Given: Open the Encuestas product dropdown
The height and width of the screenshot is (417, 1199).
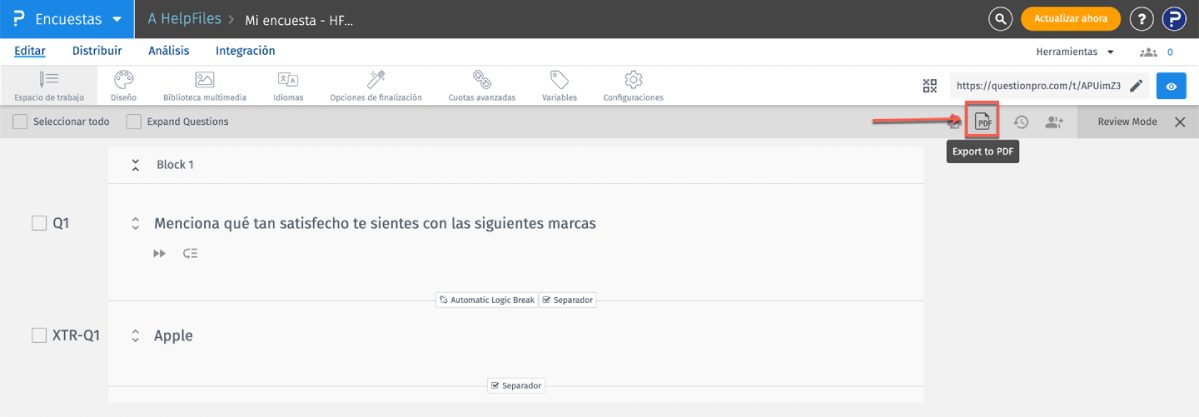Looking at the screenshot, I should click(67, 19).
